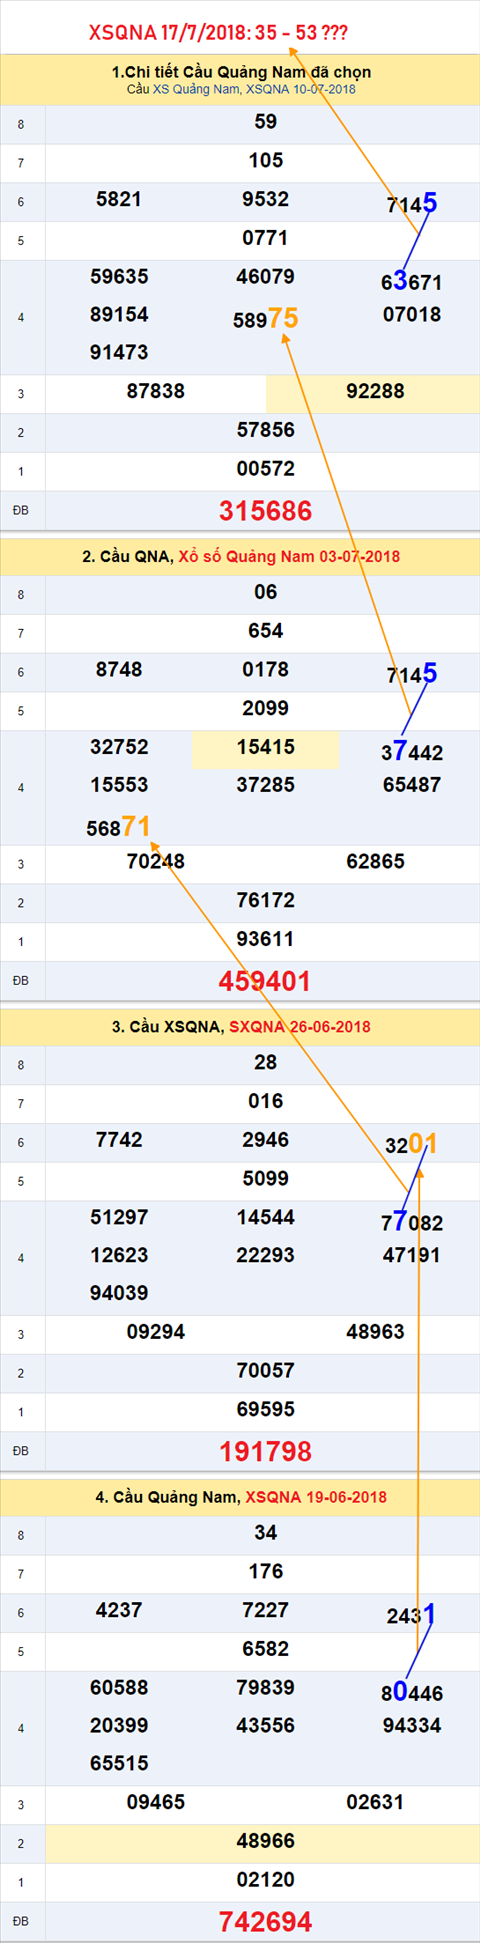Click heading text '3. Cầu XSQNA,'

pos(167,1027)
